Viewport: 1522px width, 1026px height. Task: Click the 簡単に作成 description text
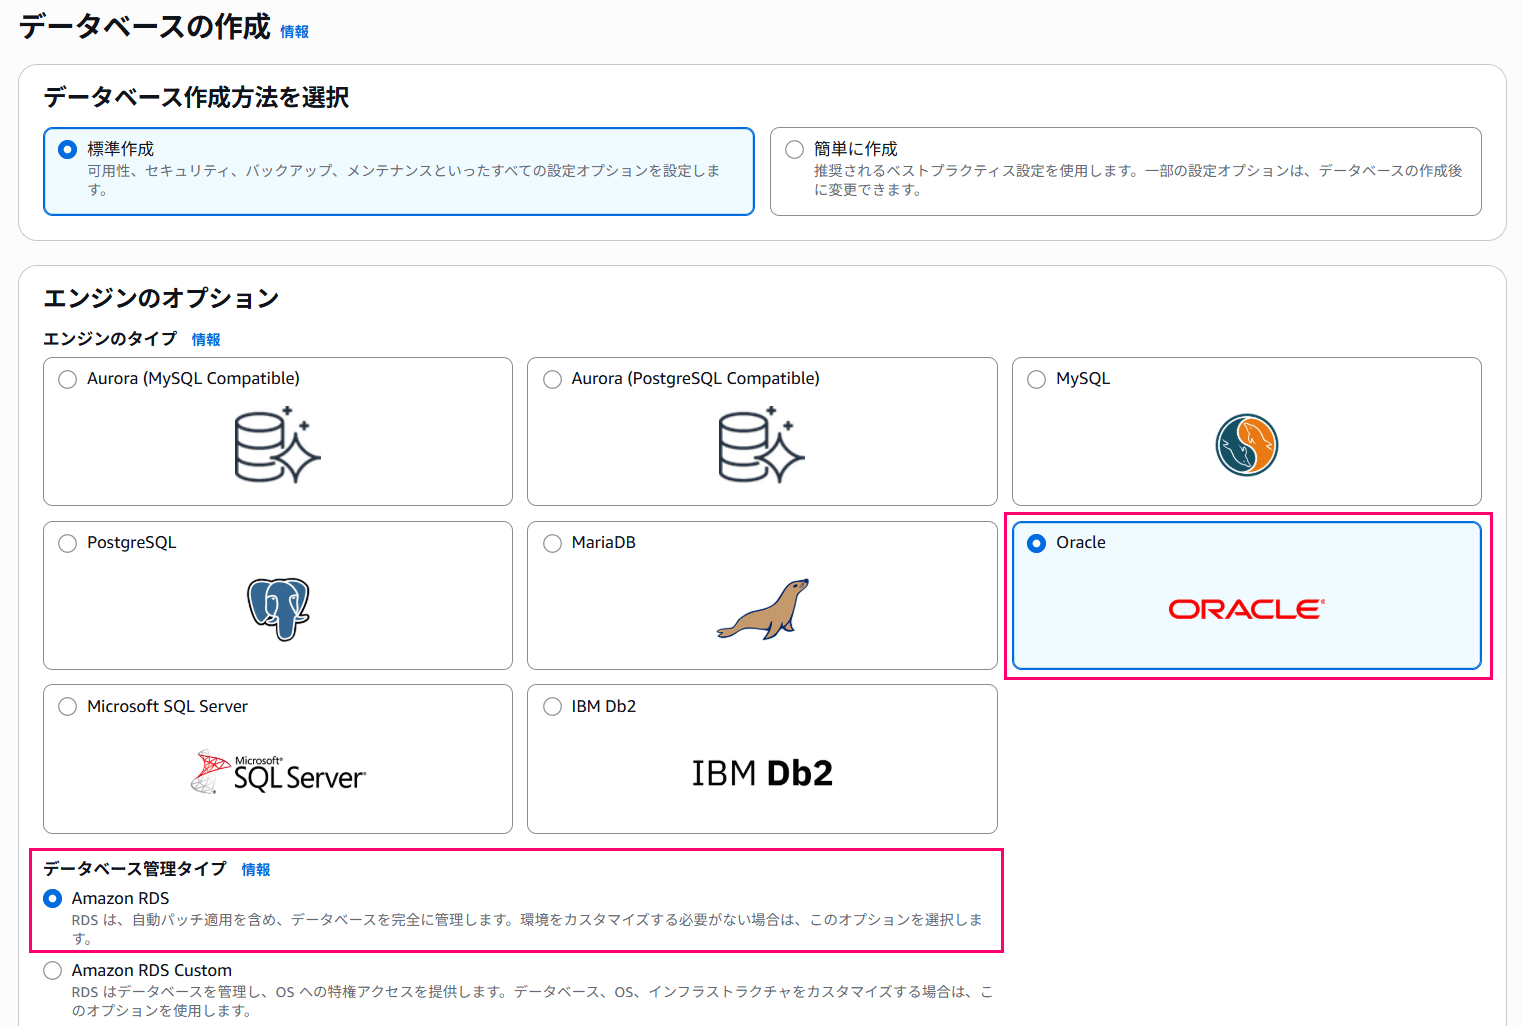(x=1138, y=180)
